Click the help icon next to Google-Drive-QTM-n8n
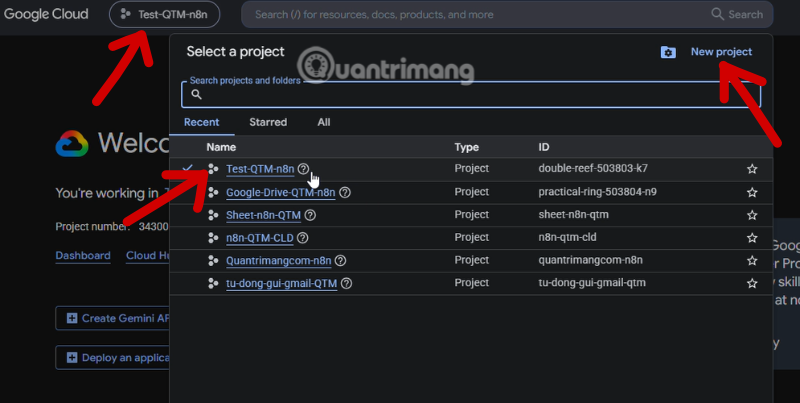The image size is (800, 403). (x=345, y=192)
